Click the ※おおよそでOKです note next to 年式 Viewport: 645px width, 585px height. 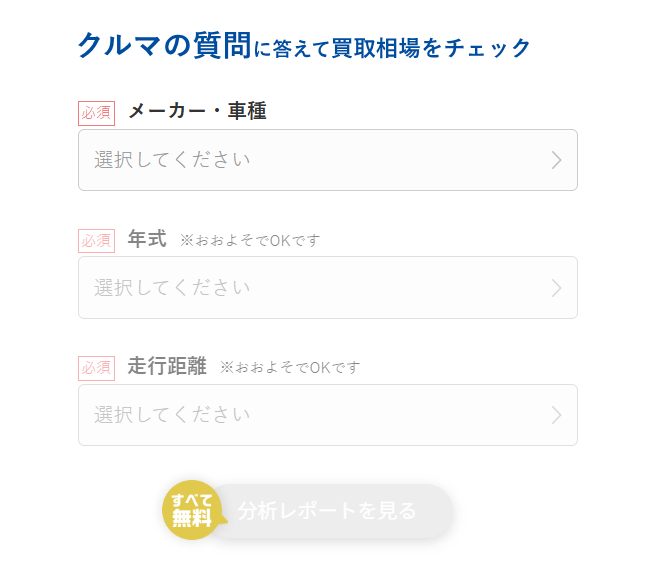coord(250,241)
